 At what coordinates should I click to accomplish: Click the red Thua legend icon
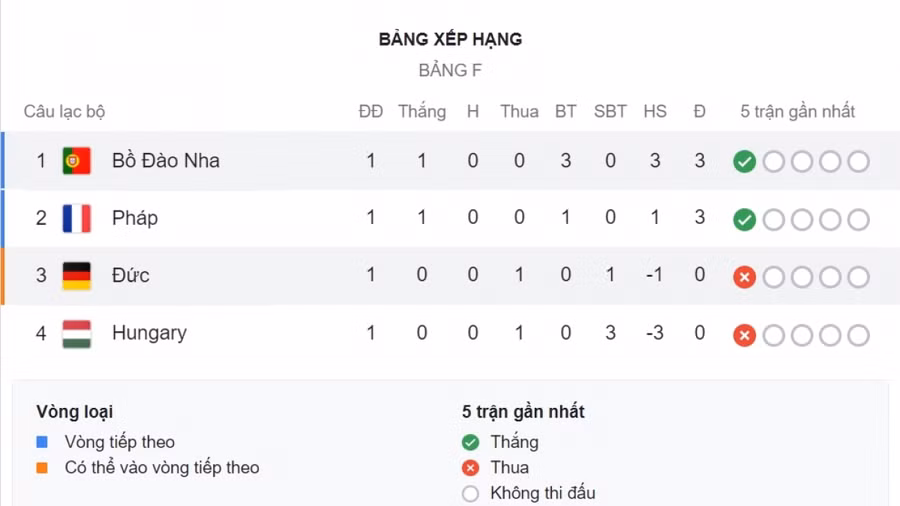(471, 468)
